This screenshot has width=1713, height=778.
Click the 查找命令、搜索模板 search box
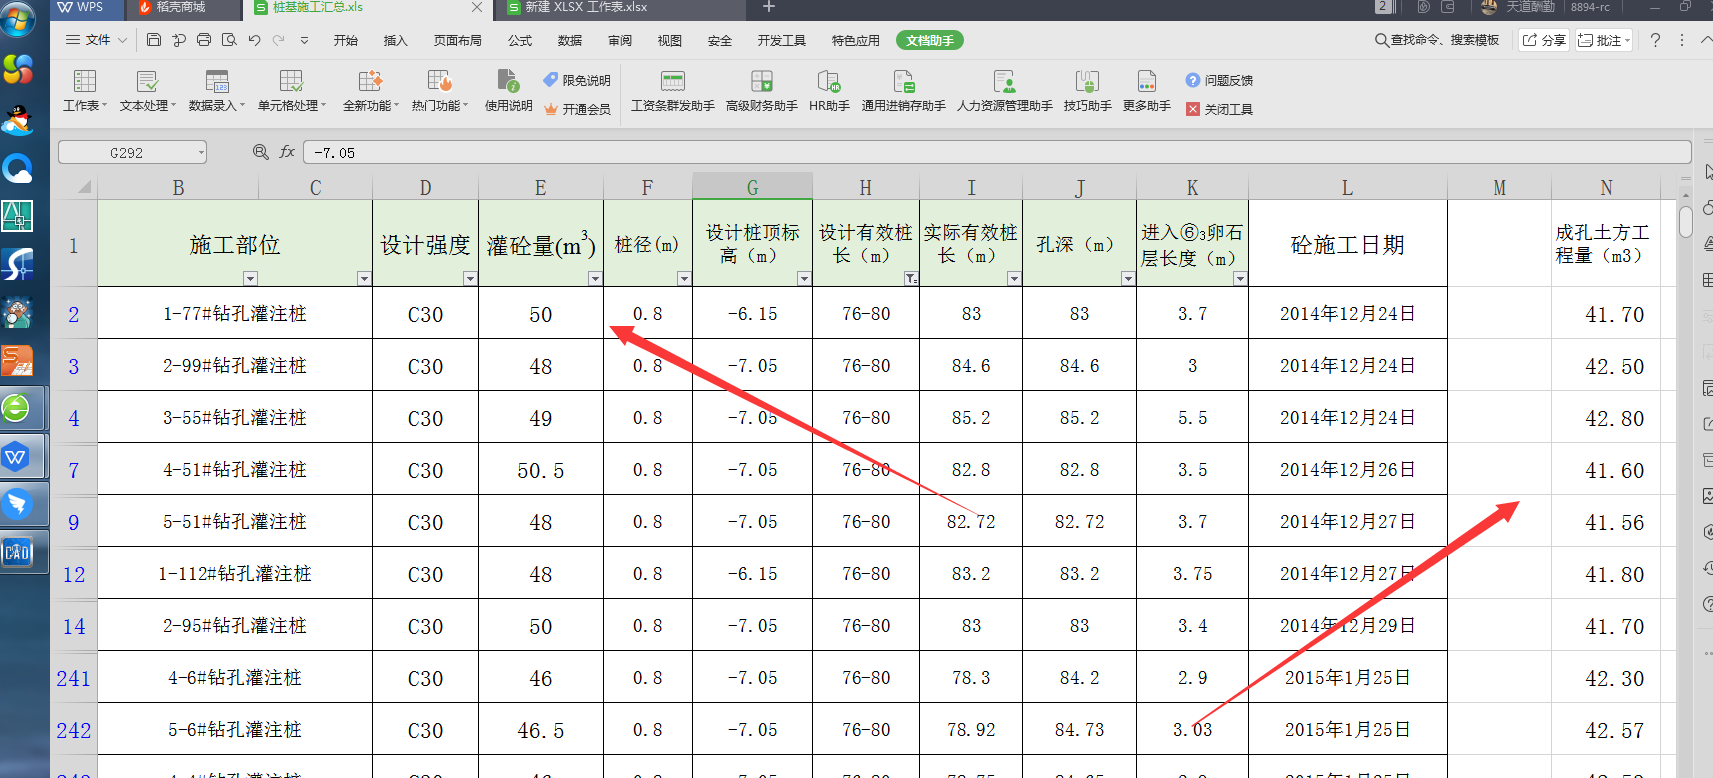tap(1437, 40)
